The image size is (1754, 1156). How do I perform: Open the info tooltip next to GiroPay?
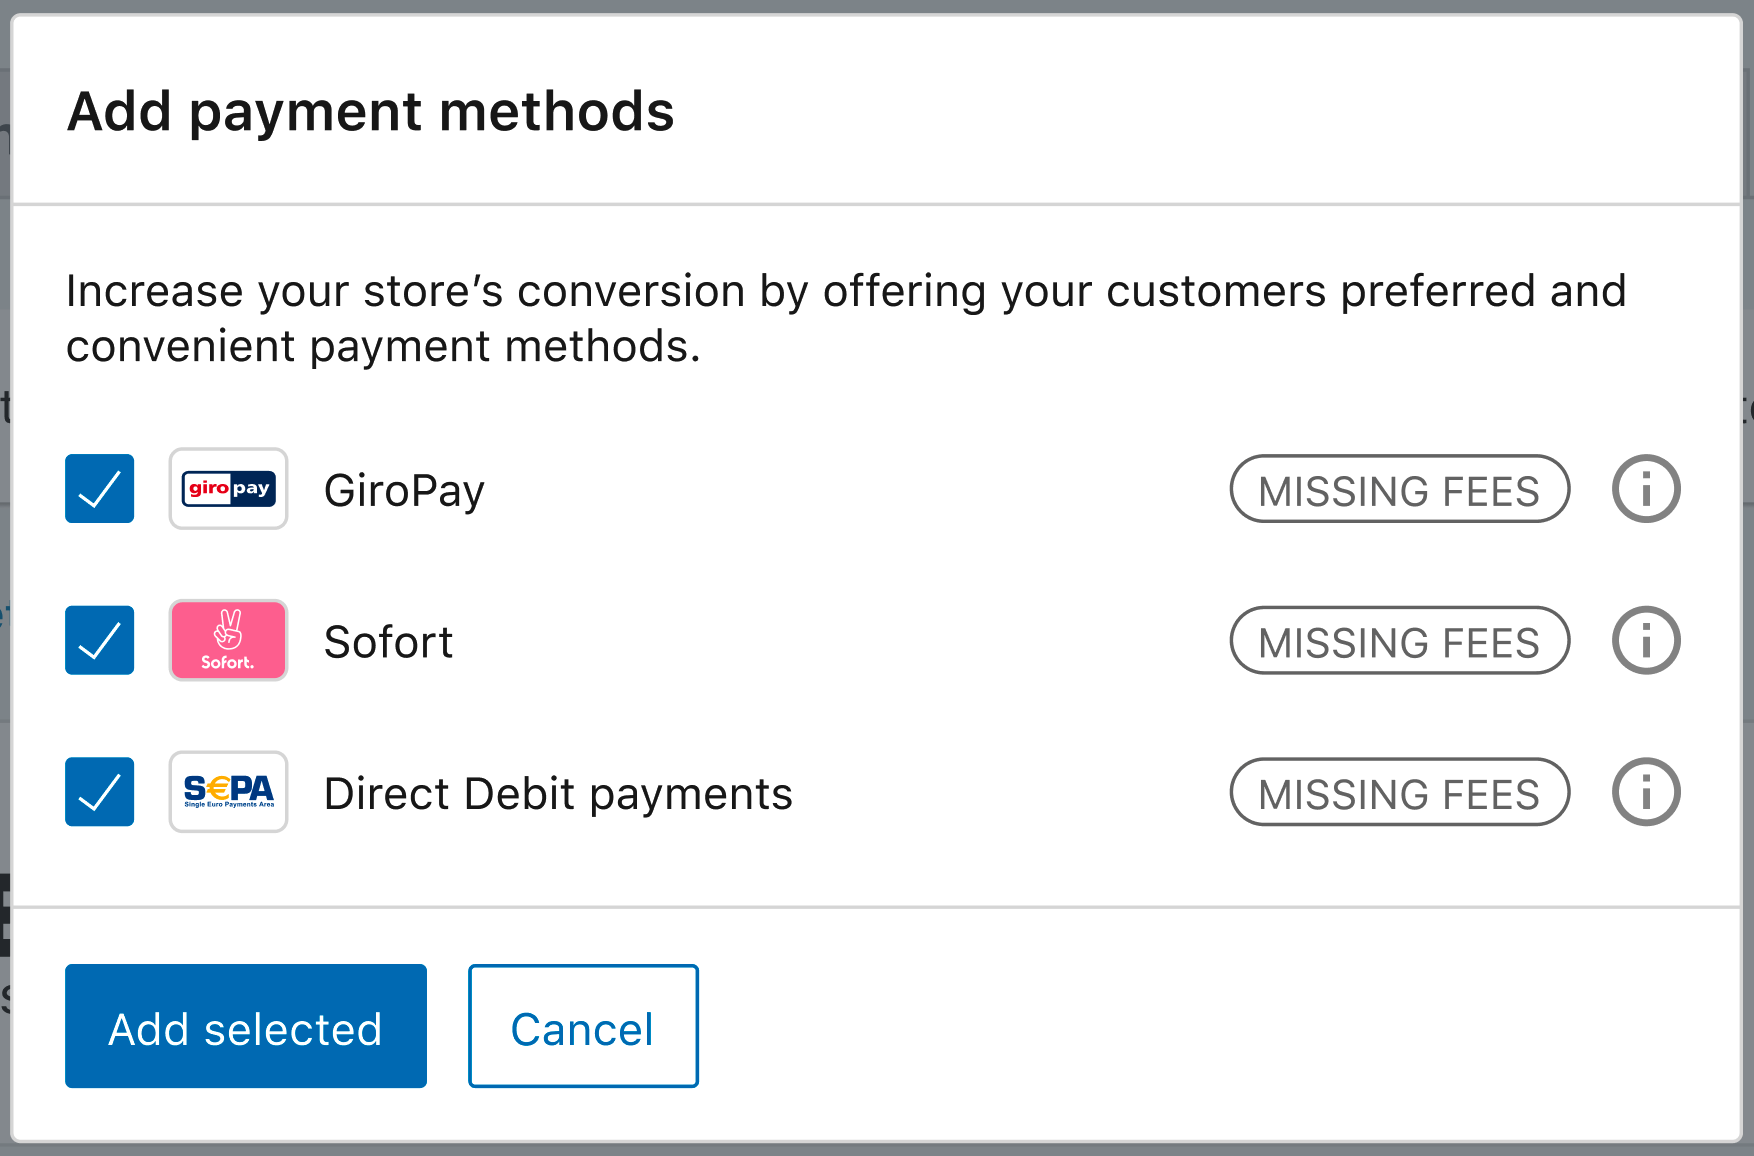(1645, 489)
